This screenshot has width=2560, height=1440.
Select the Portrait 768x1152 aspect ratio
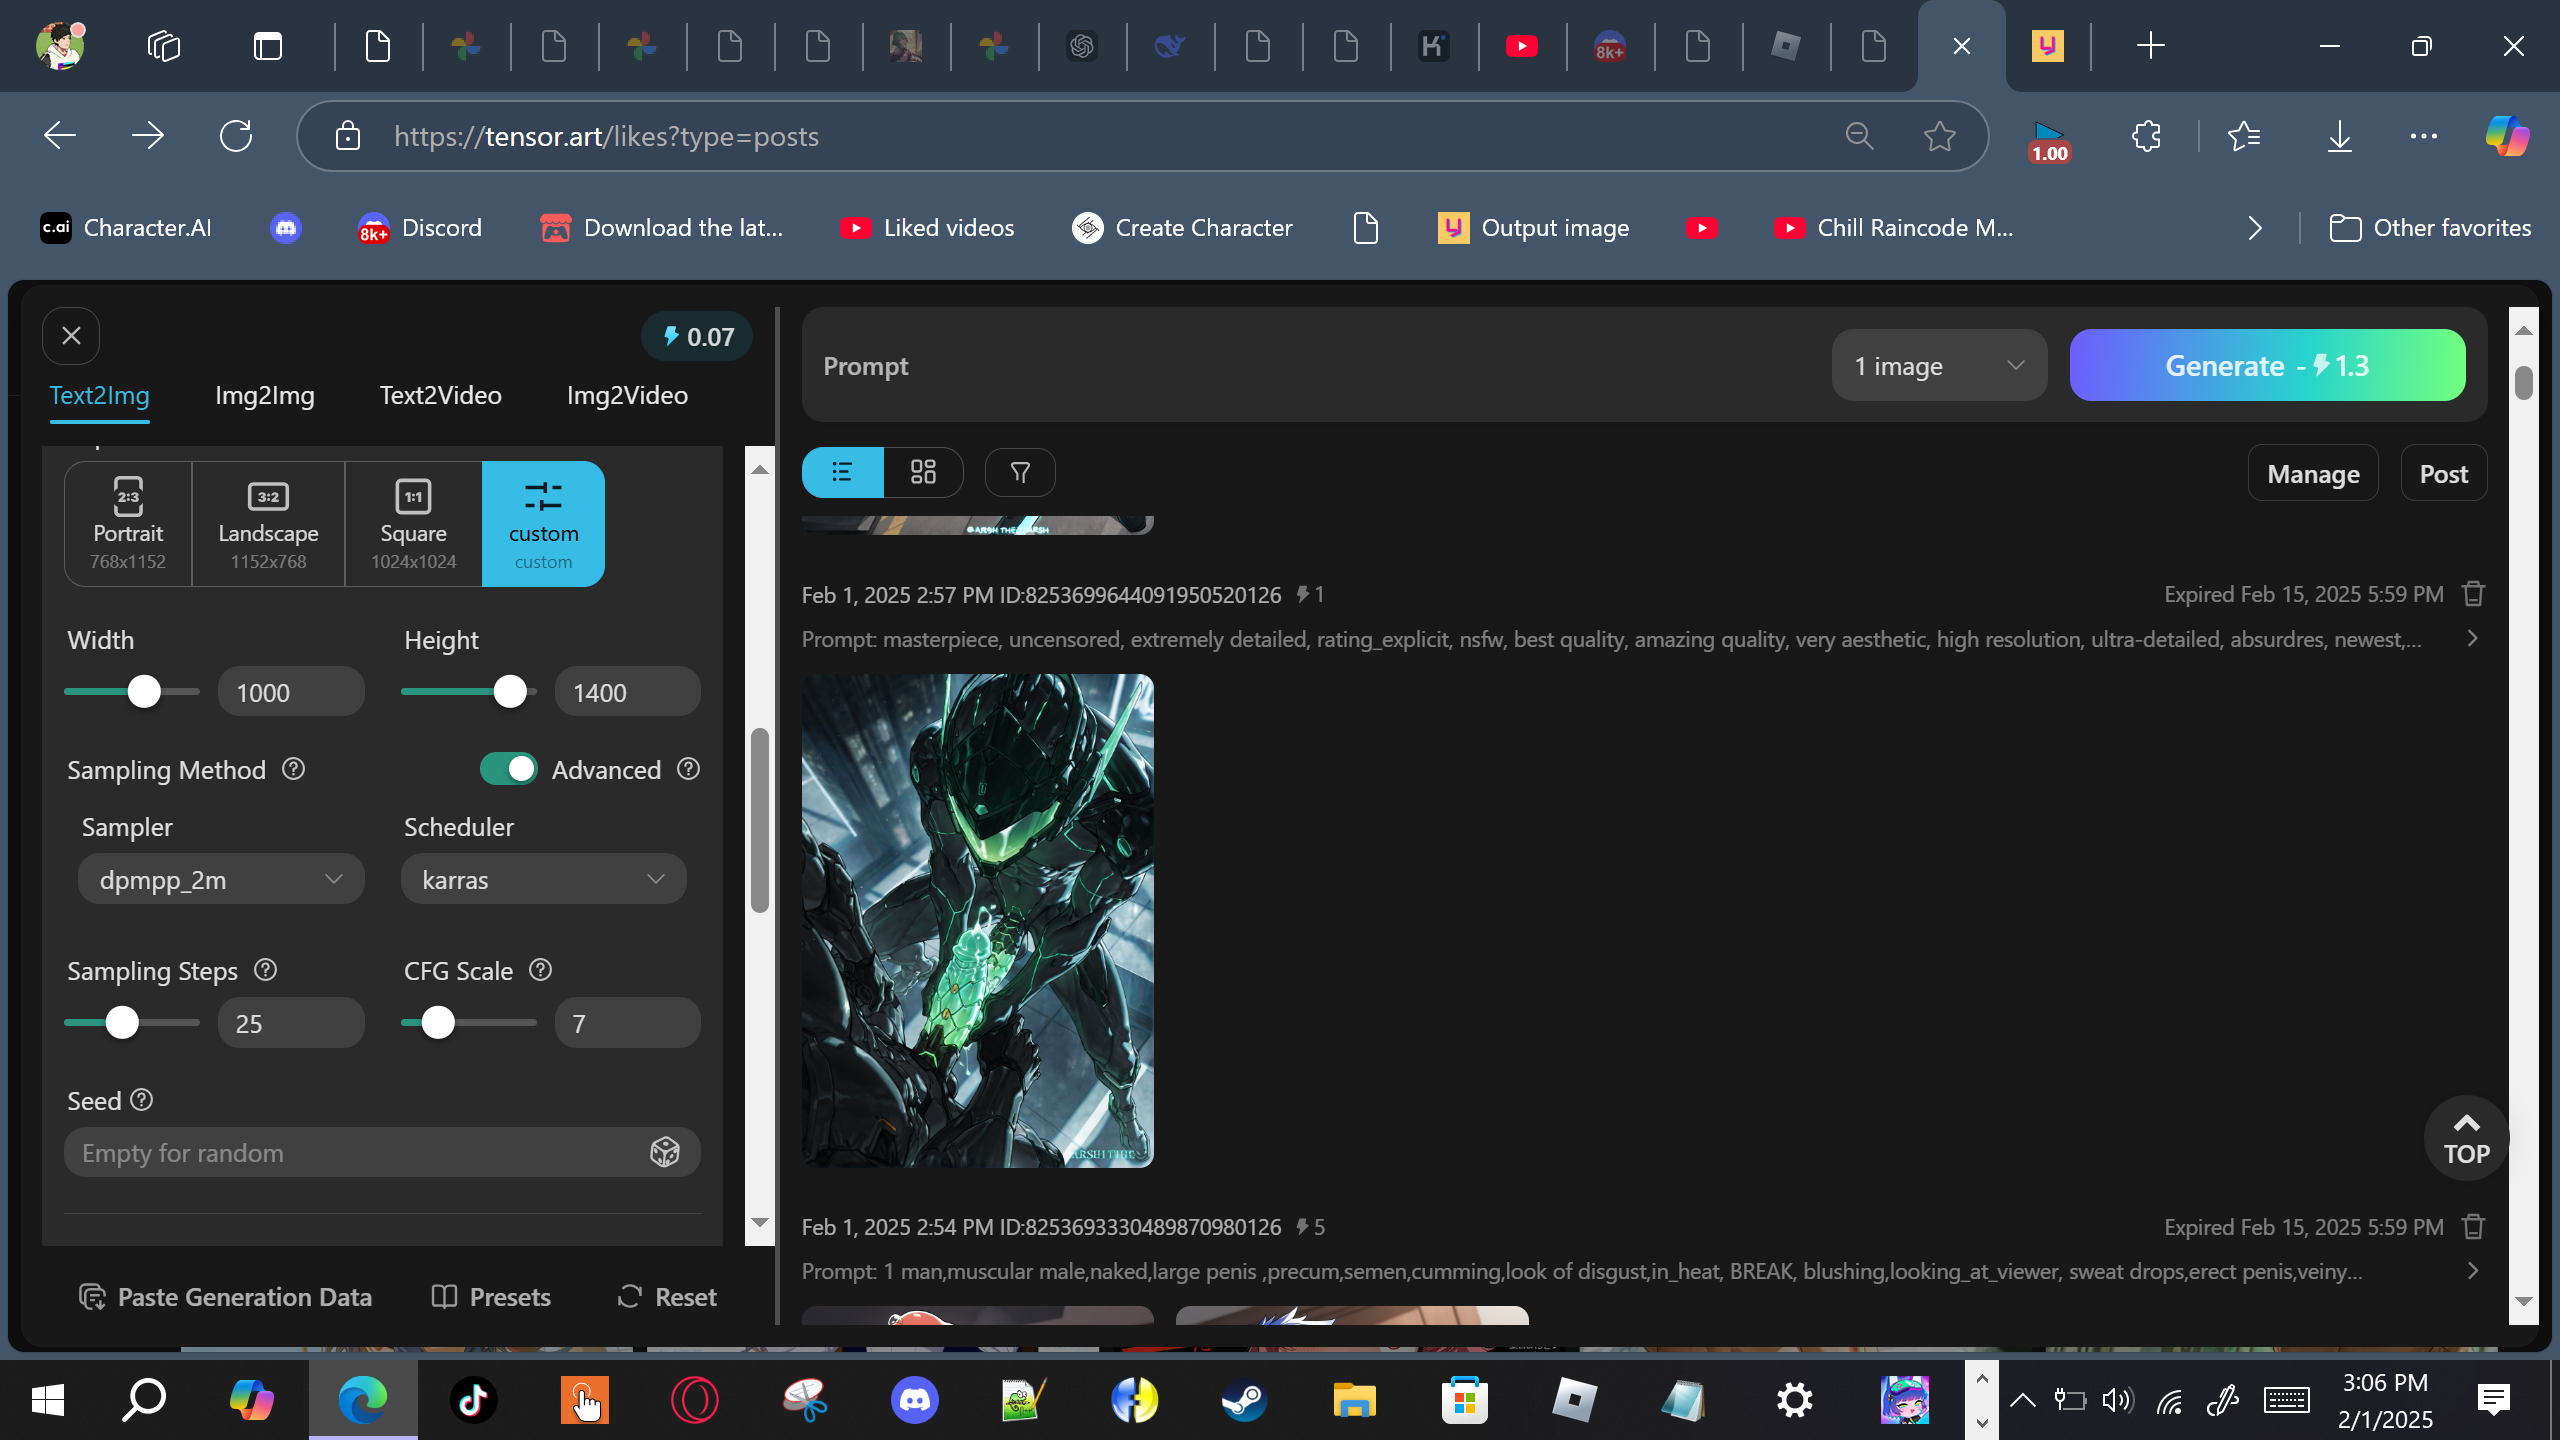128,524
